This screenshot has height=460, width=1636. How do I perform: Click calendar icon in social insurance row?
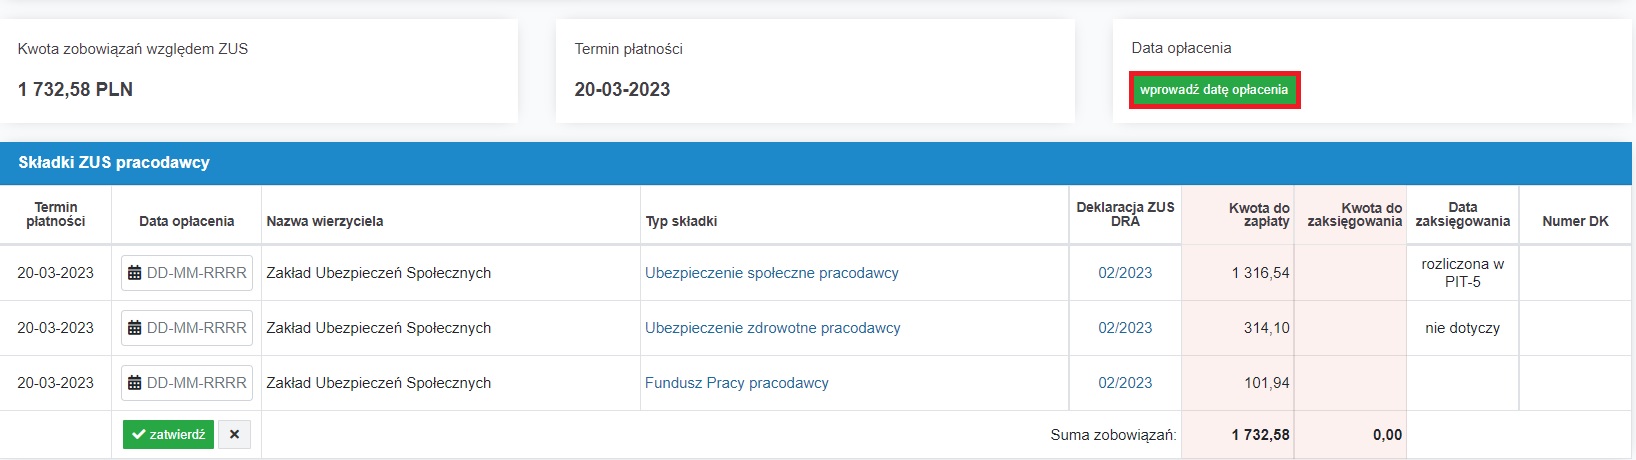(135, 273)
